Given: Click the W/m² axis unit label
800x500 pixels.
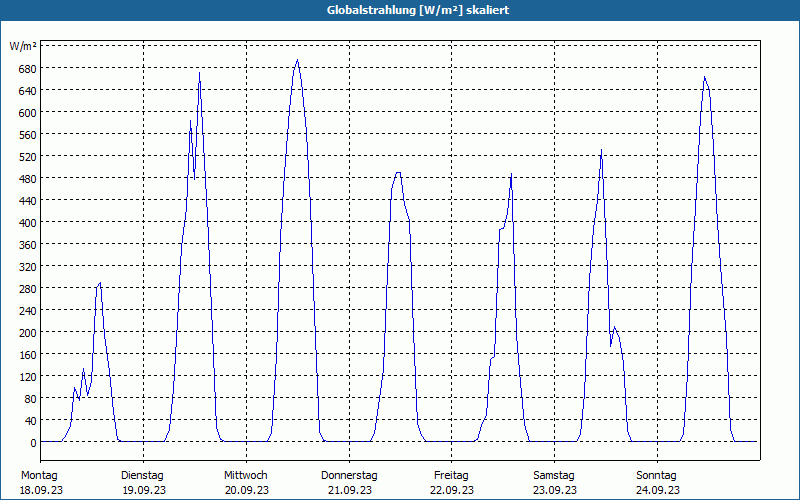Looking at the screenshot, I should coord(23,46).
